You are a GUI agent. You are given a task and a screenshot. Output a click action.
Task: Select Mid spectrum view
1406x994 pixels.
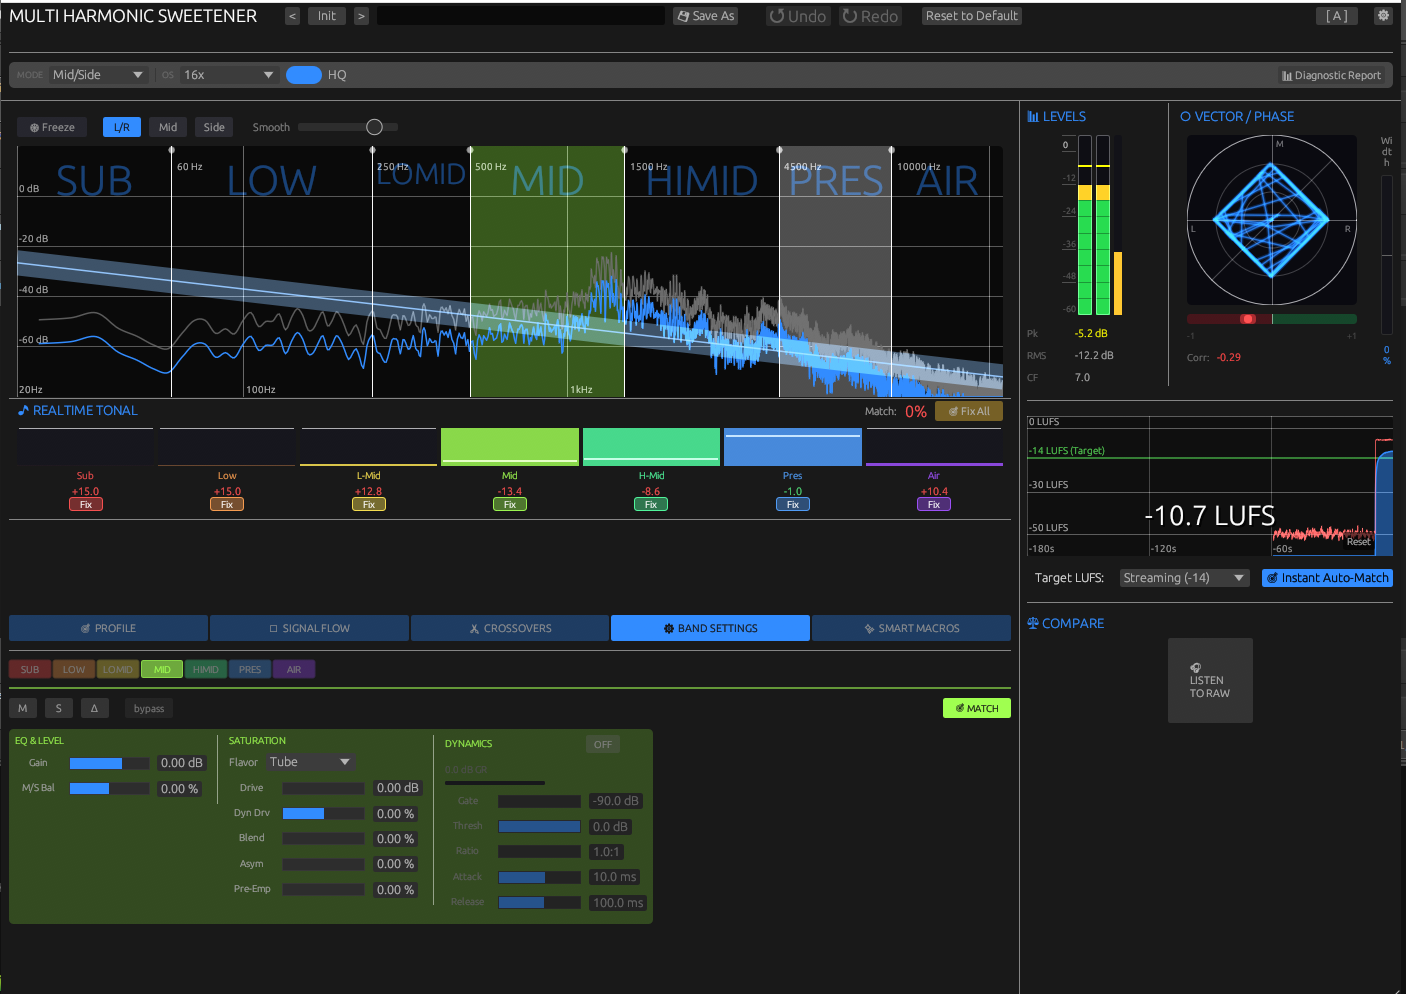168,127
